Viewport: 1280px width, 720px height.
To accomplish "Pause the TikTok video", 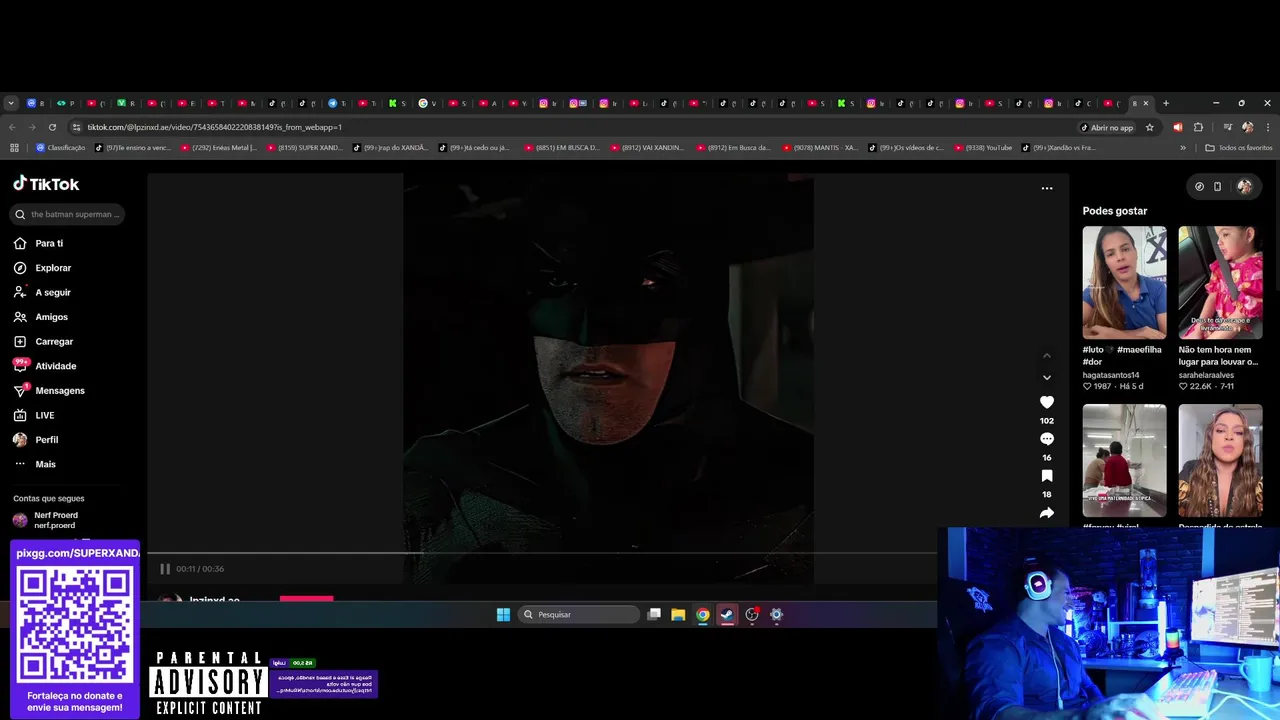I will point(165,569).
